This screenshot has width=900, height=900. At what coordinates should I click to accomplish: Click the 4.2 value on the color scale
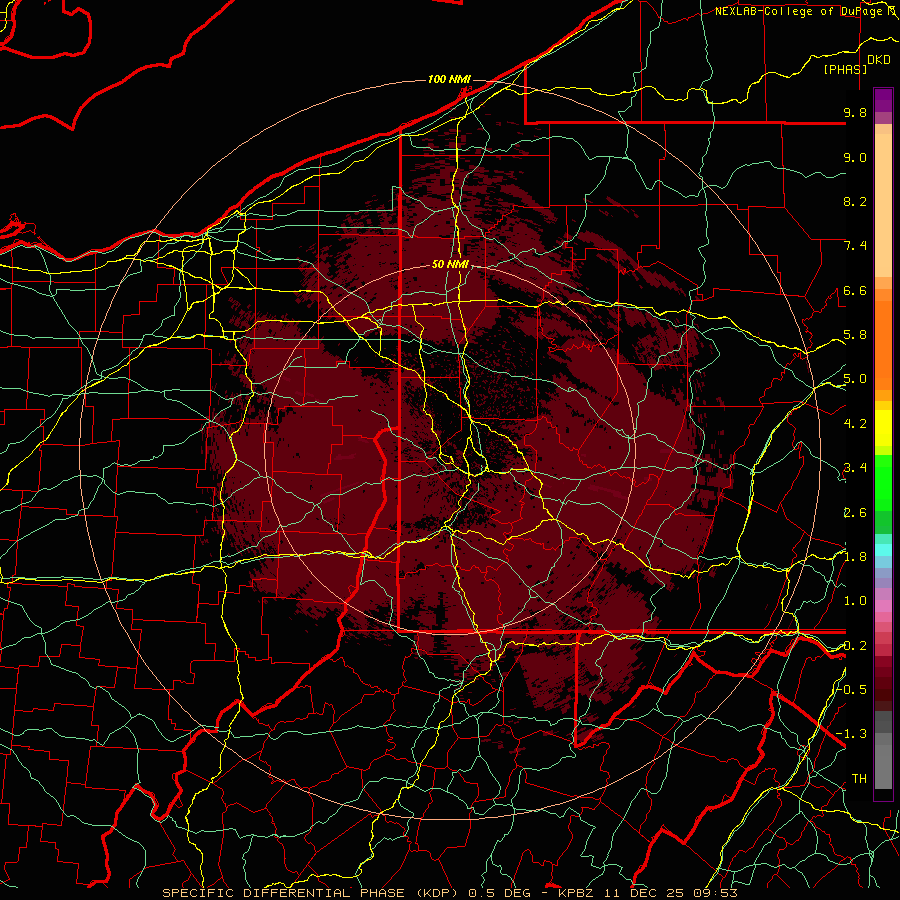coord(855,424)
